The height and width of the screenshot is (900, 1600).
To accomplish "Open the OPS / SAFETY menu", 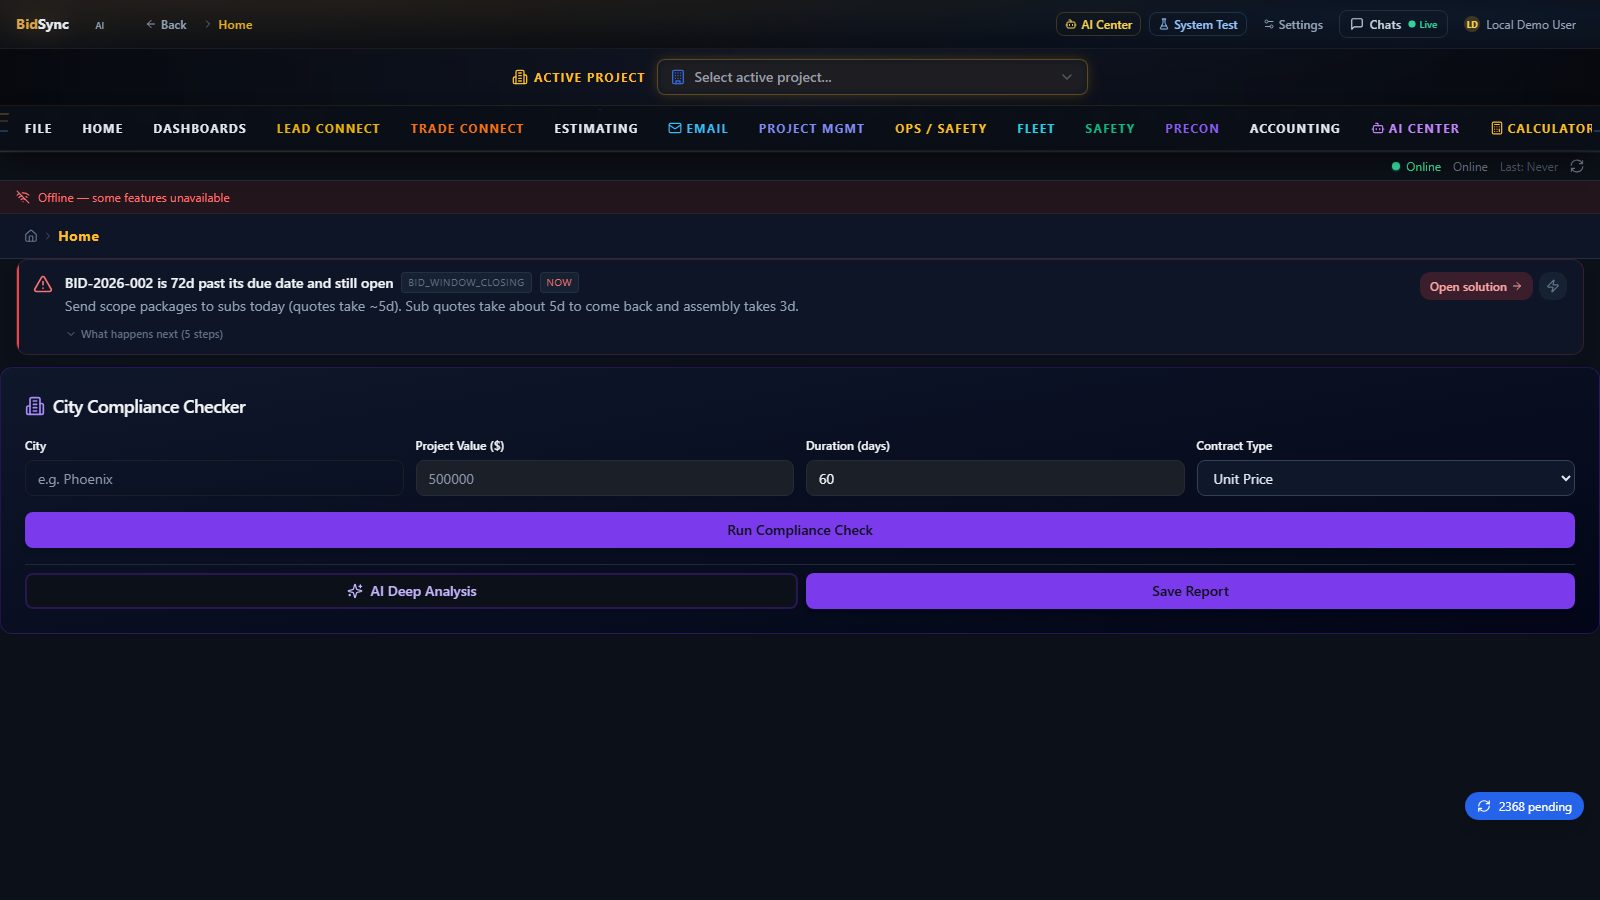I will pyautogui.click(x=940, y=128).
